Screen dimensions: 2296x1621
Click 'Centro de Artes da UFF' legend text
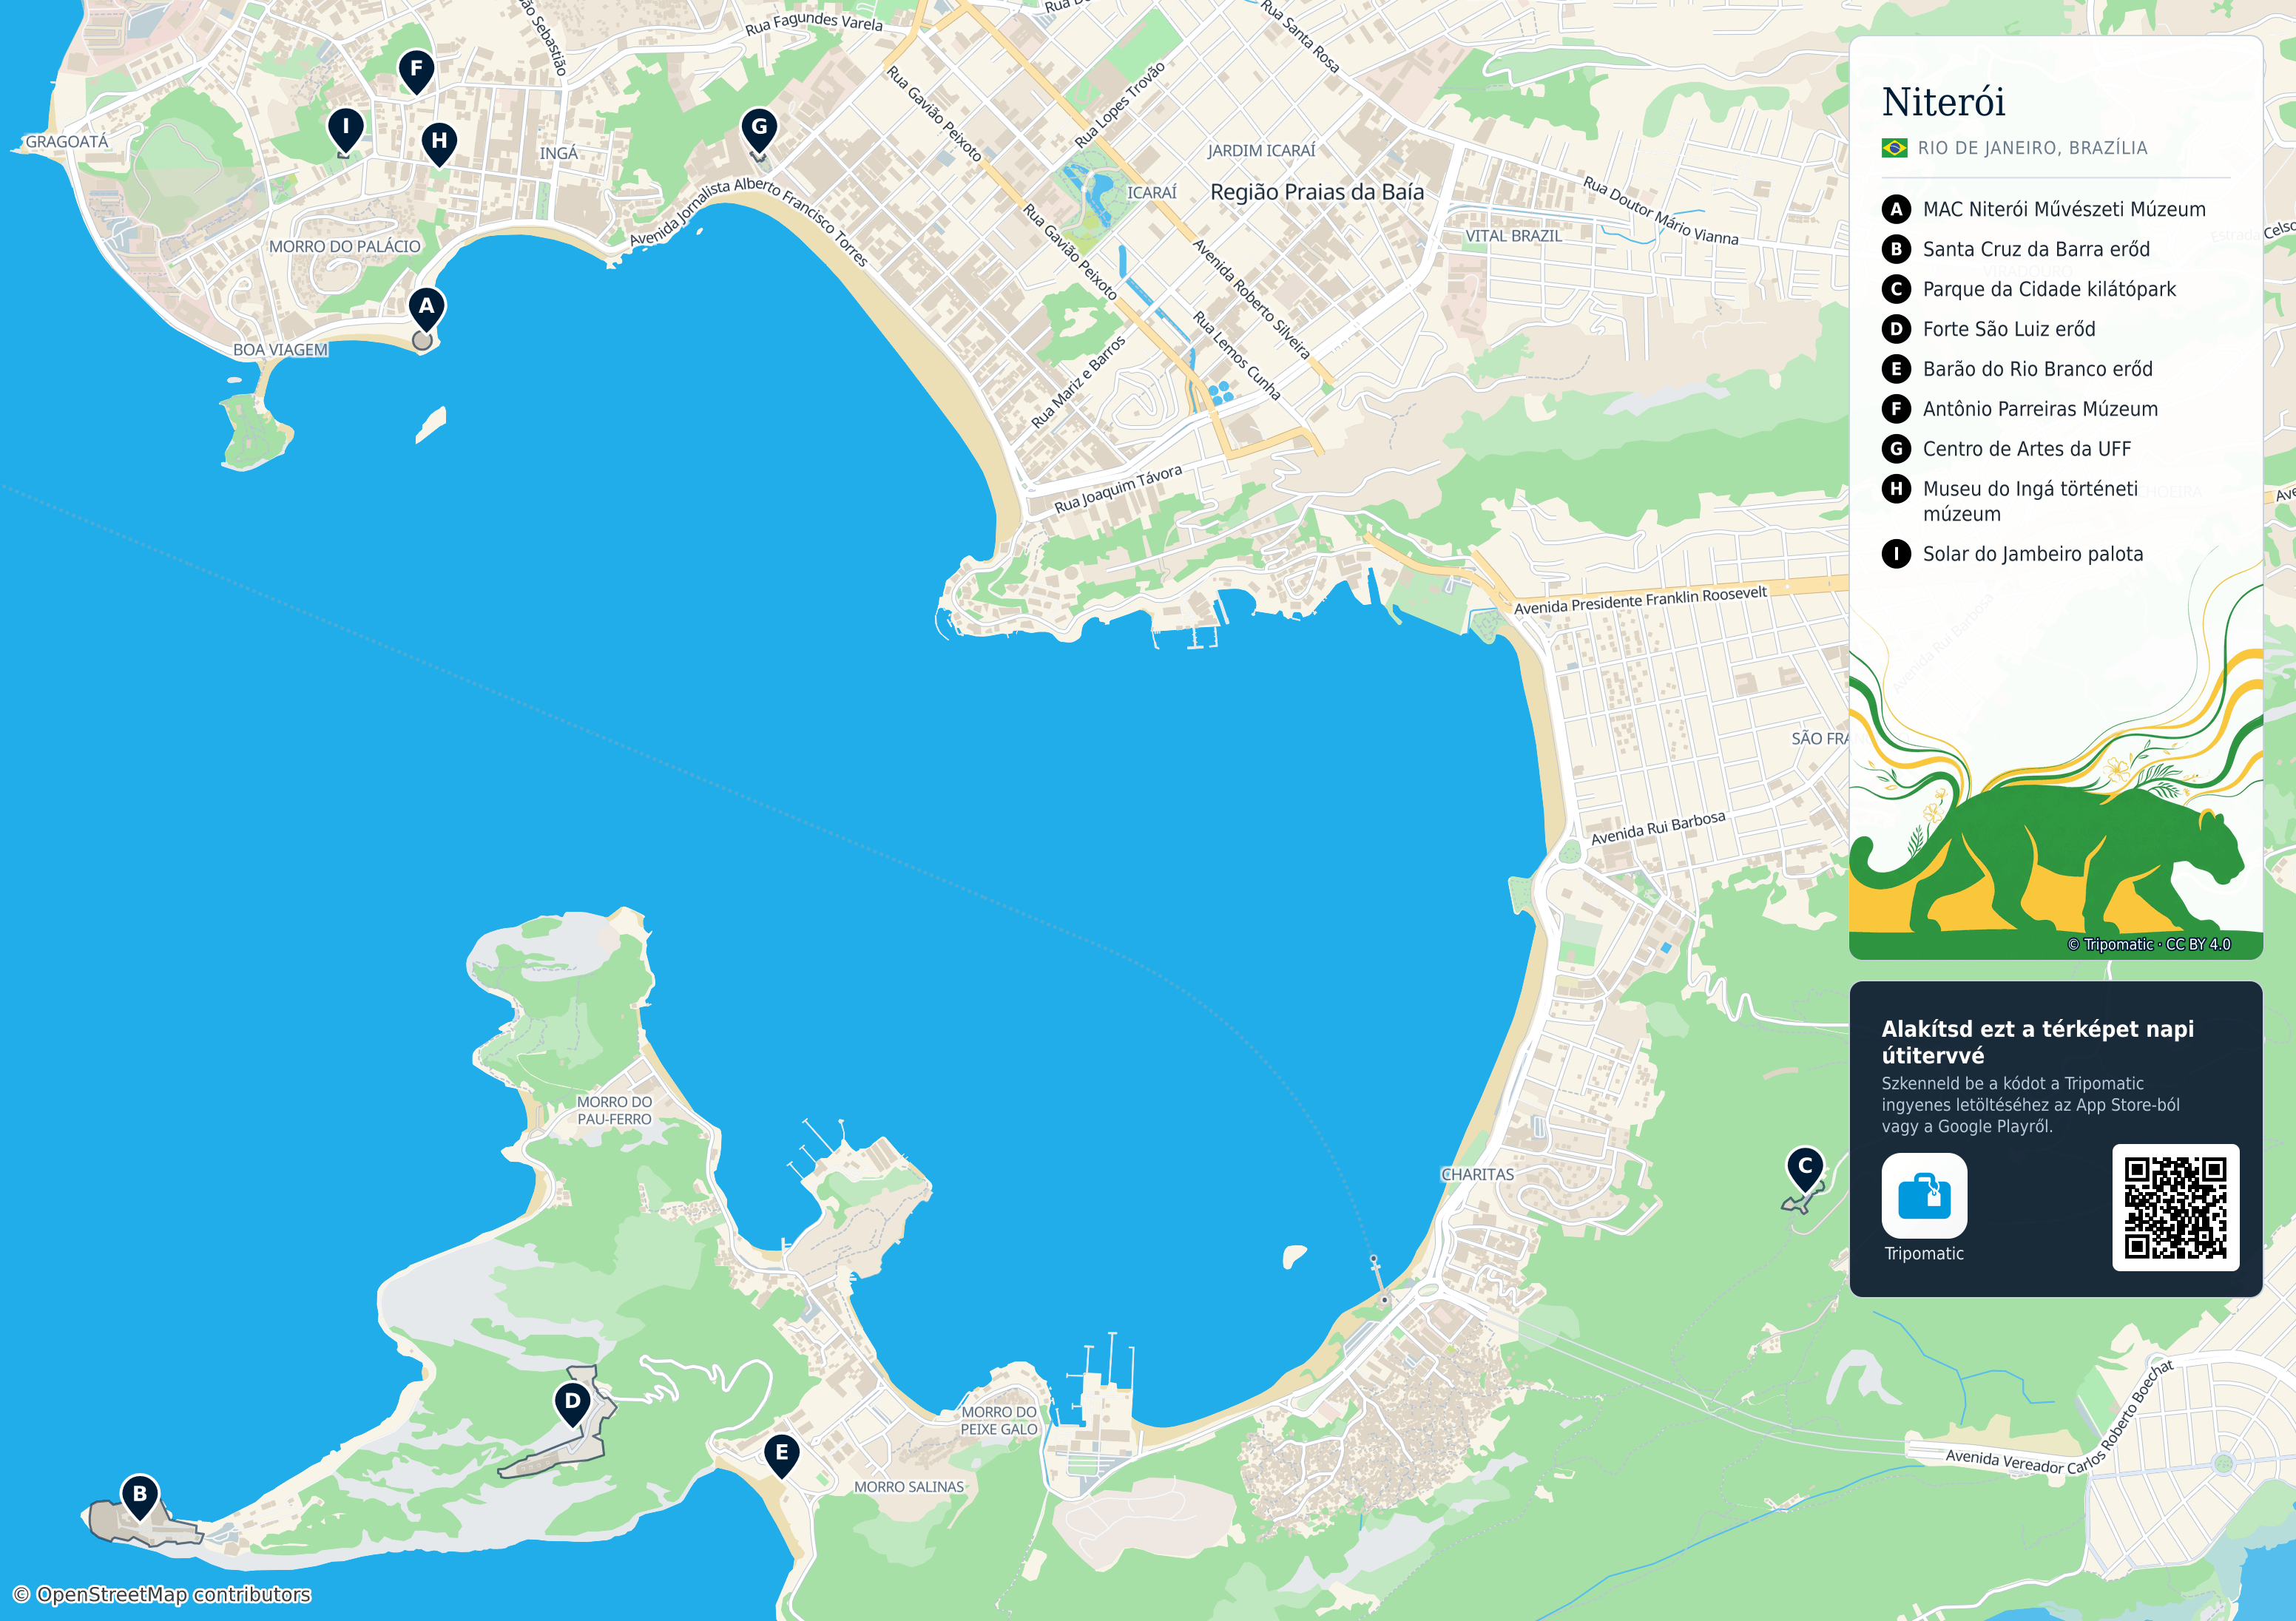tap(2027, 449)
